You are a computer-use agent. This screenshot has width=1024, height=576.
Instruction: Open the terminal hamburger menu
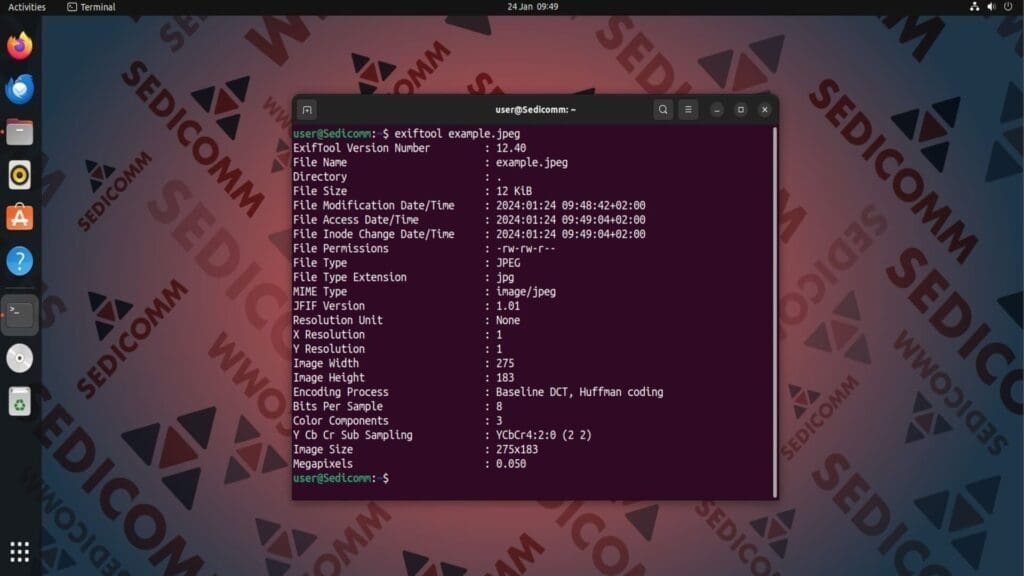tap(689, 109)
